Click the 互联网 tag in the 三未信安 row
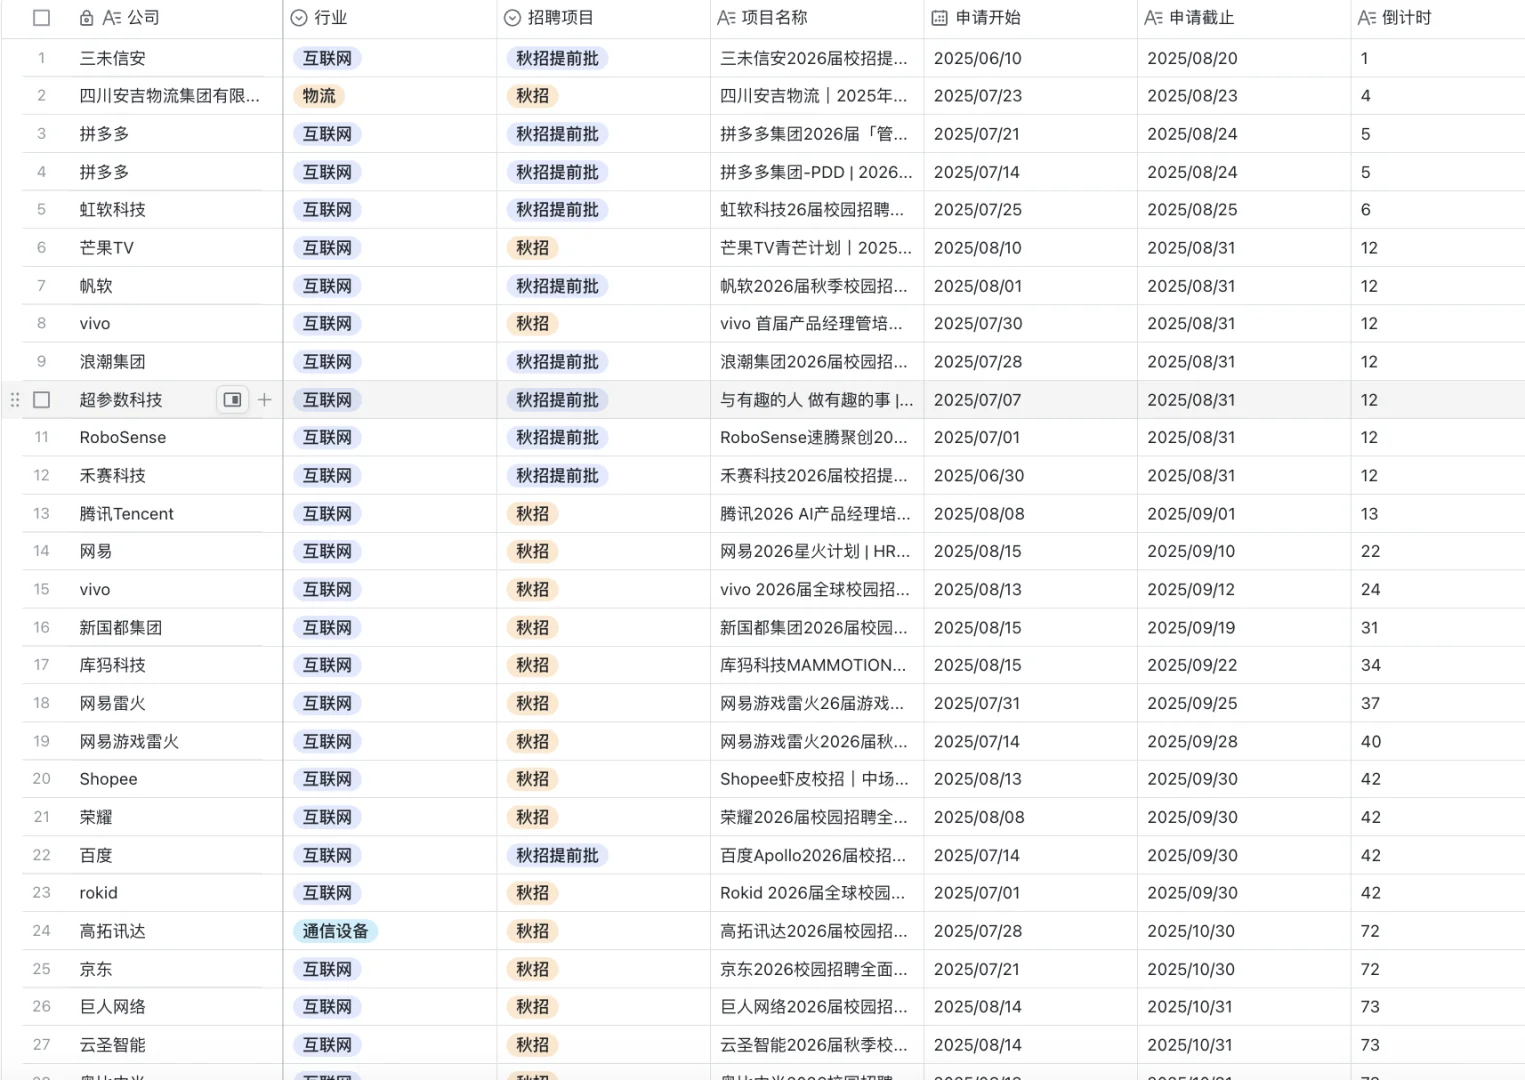This screenshot has width=1525, height=1080. [x=327, y=58]
